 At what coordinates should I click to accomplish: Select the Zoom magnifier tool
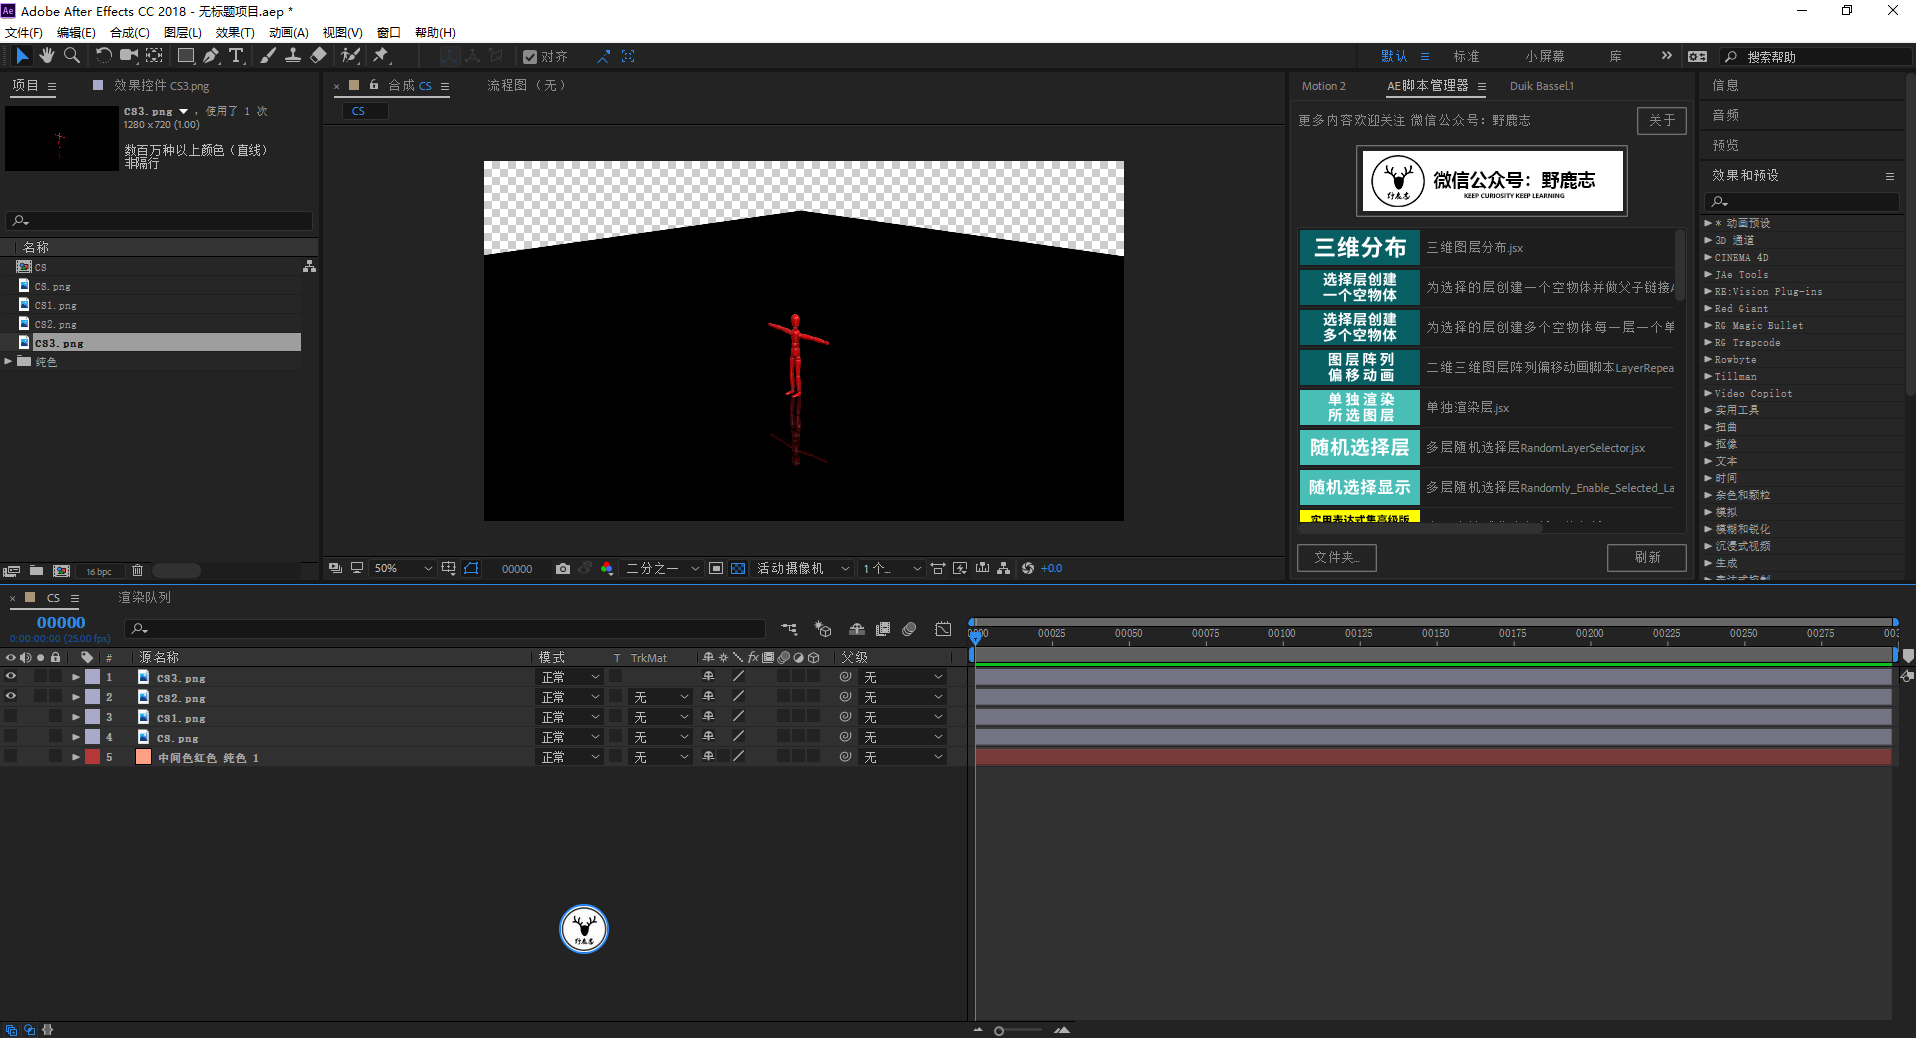point(72,56)
